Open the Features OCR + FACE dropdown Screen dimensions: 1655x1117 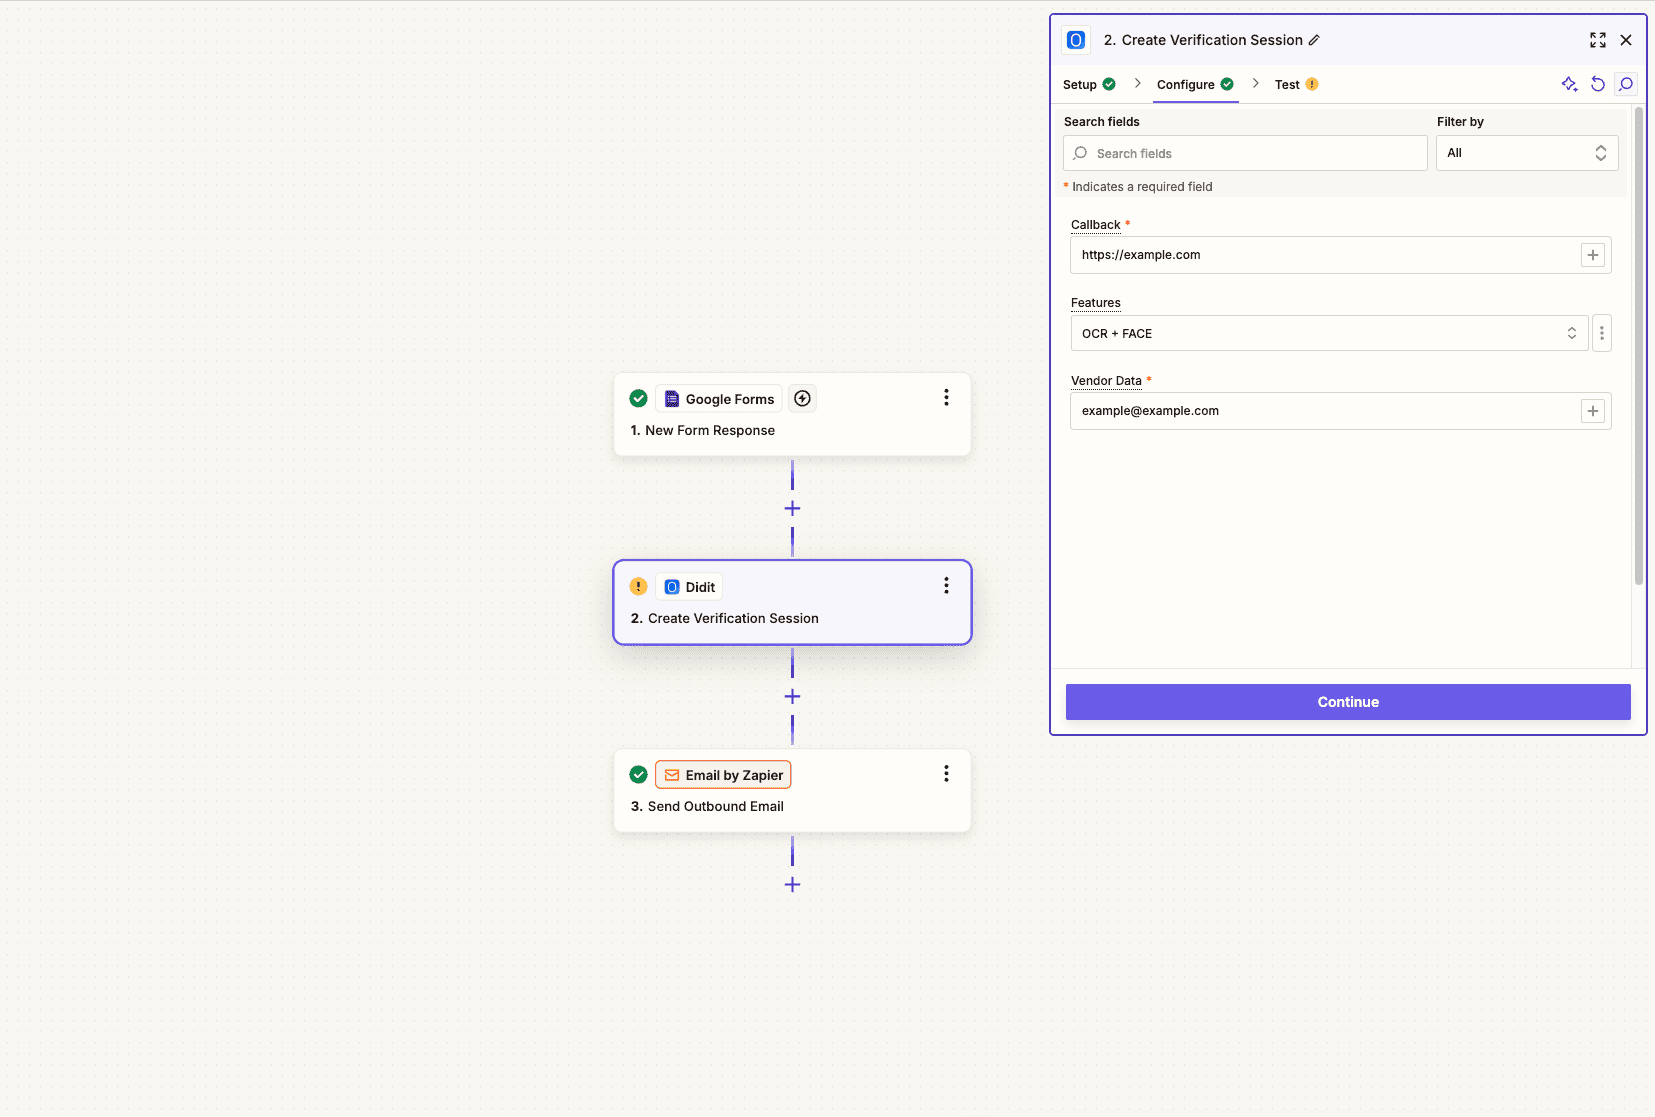tap(1329, 333)
